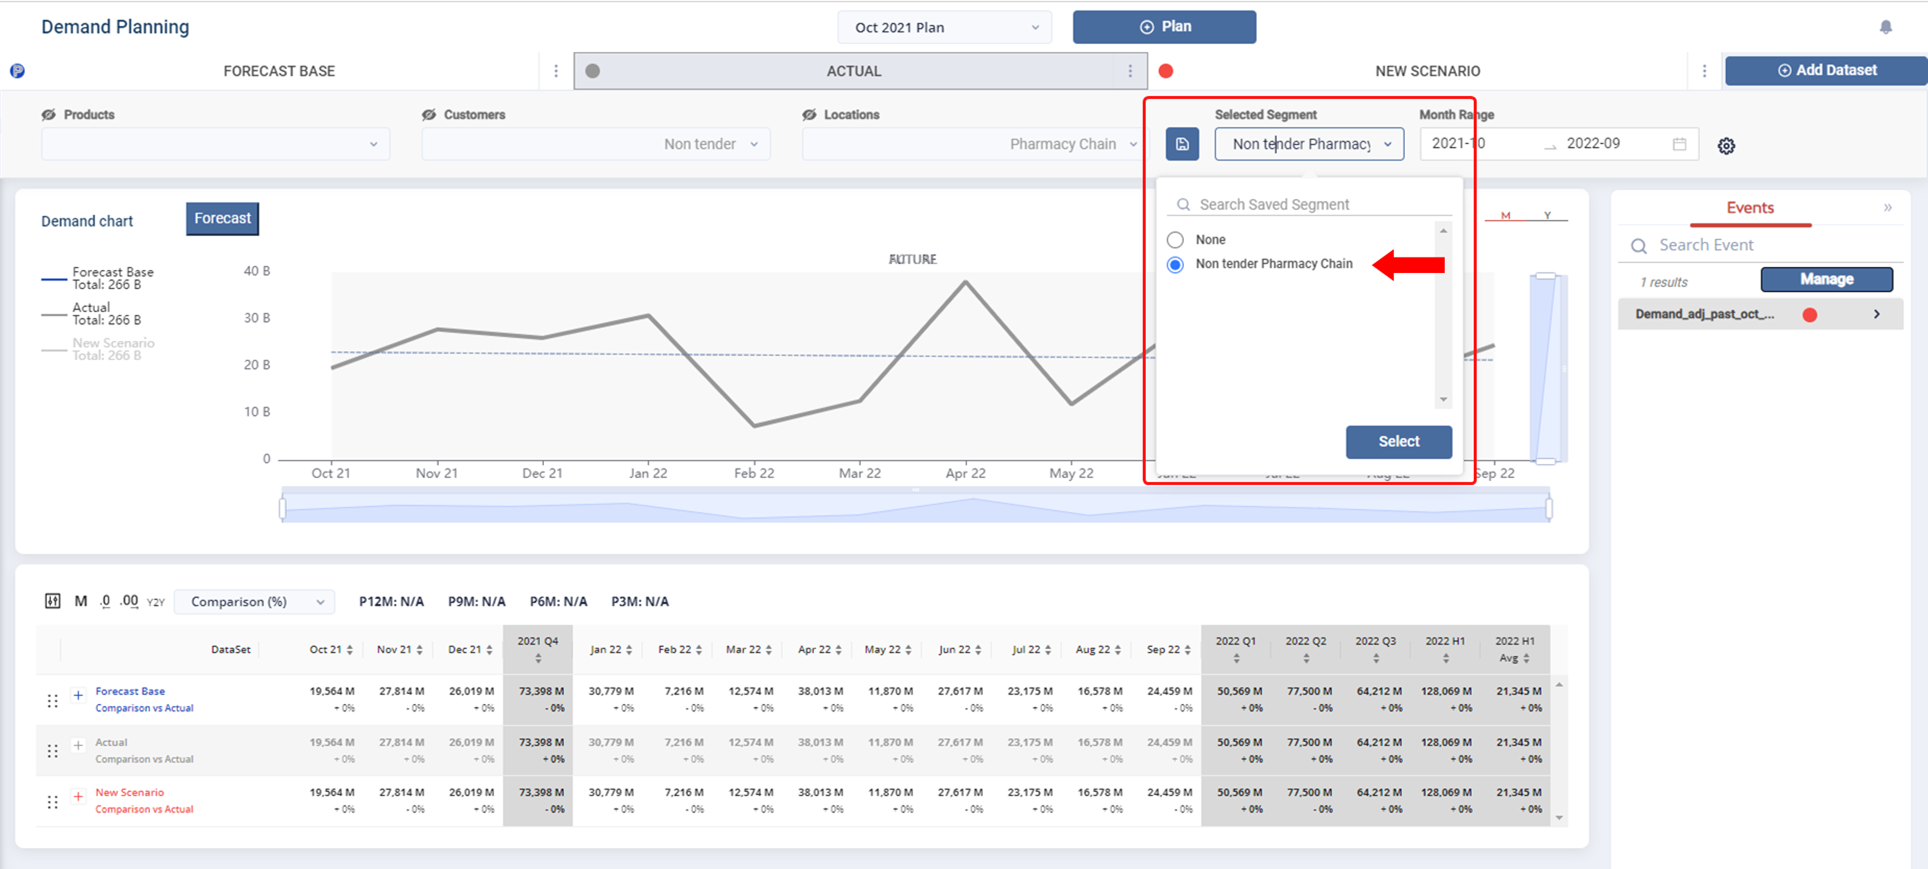Open the Customers Non tender dropdown
Viewport: 1928px width, 869px height.
click(x=595, y=144)
